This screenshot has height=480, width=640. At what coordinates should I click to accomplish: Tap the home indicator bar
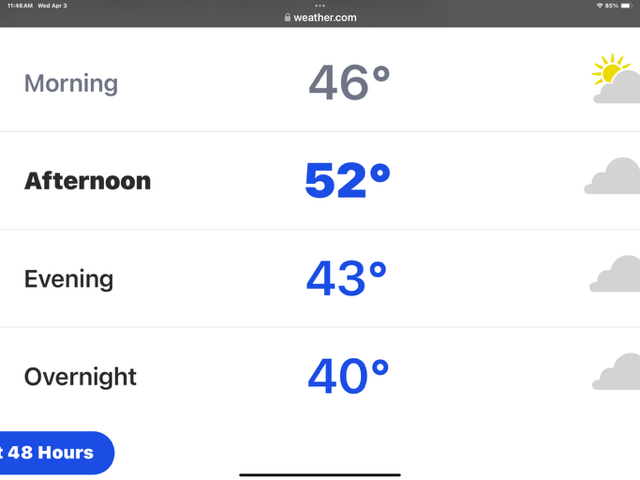(x=320, y=475)
